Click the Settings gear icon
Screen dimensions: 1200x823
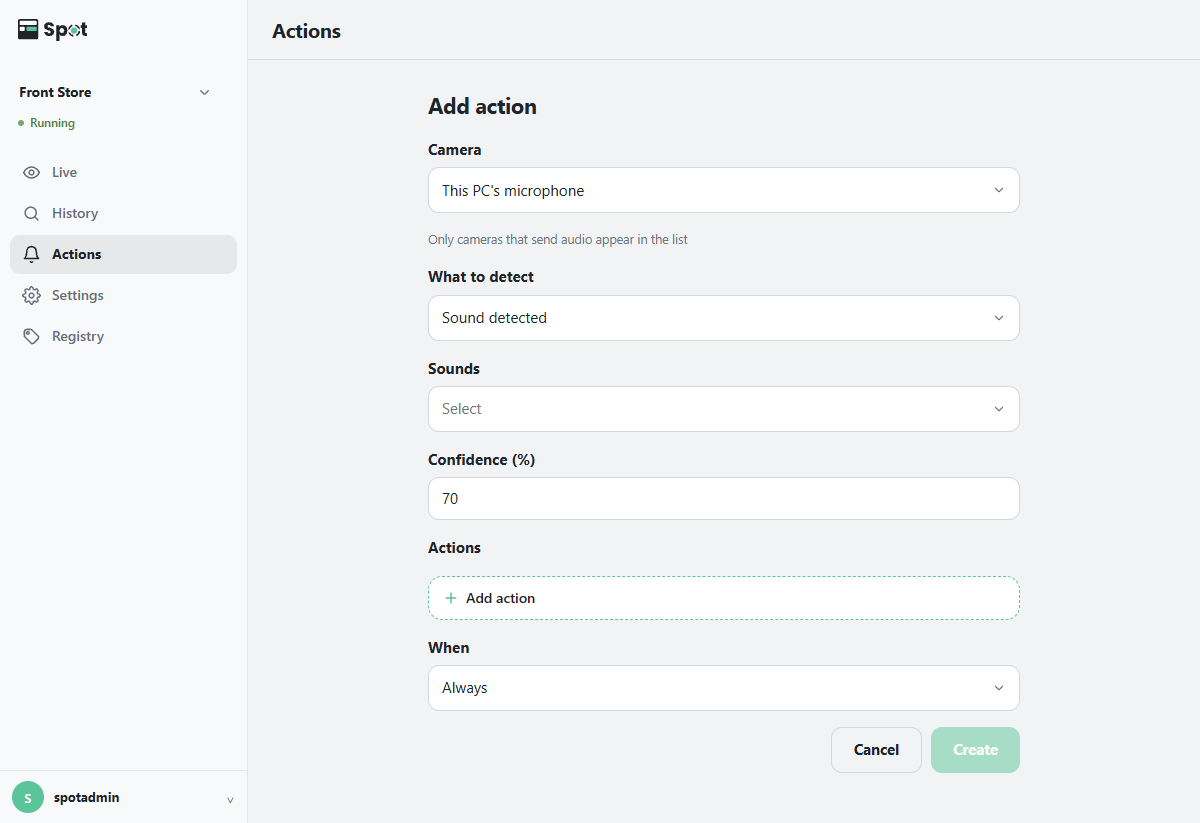pyautogui.click(x=32, y=295)
